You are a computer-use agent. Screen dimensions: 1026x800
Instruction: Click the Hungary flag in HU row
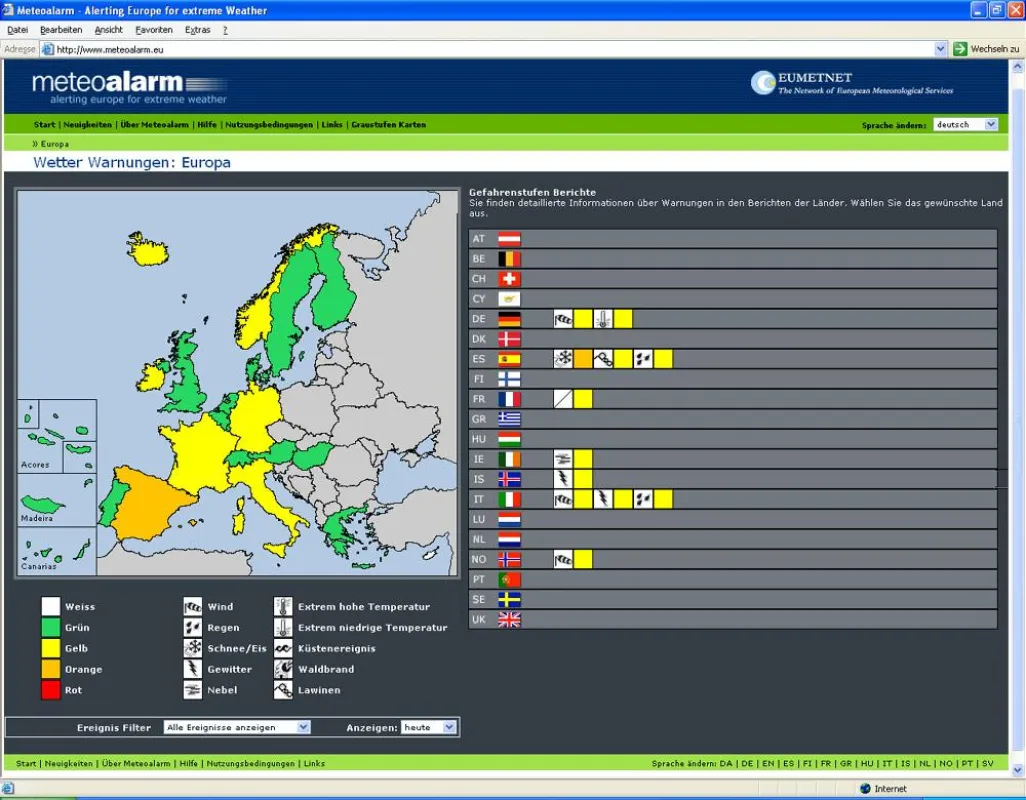[x=509, y=439]
